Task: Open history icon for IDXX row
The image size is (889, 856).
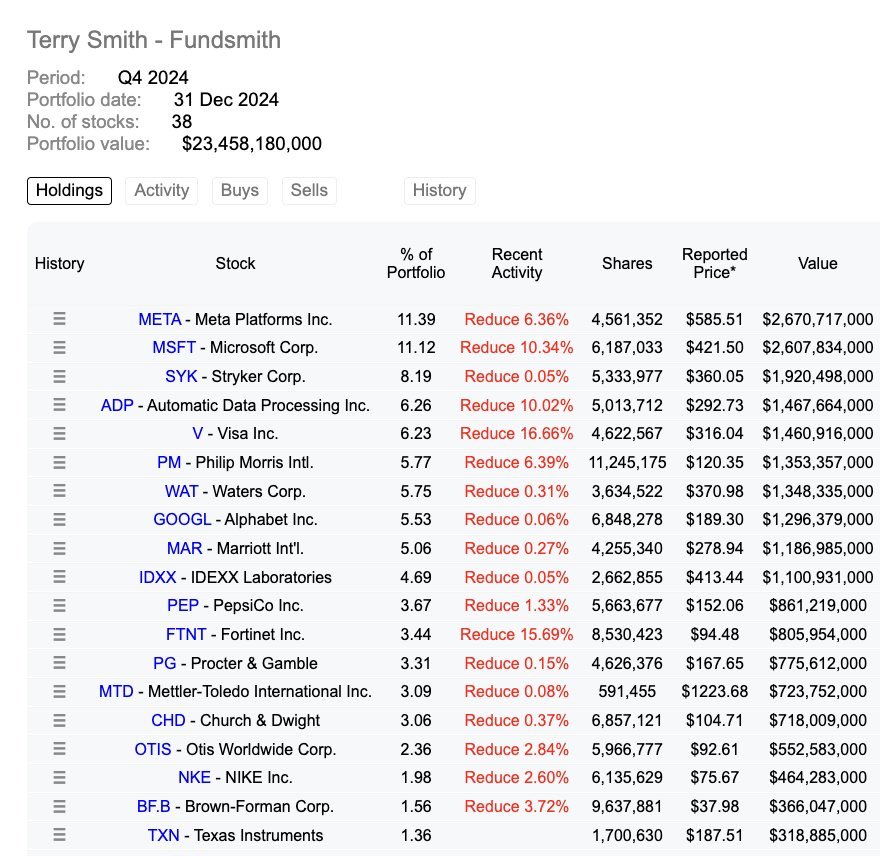Action: (x=59, y=577)
